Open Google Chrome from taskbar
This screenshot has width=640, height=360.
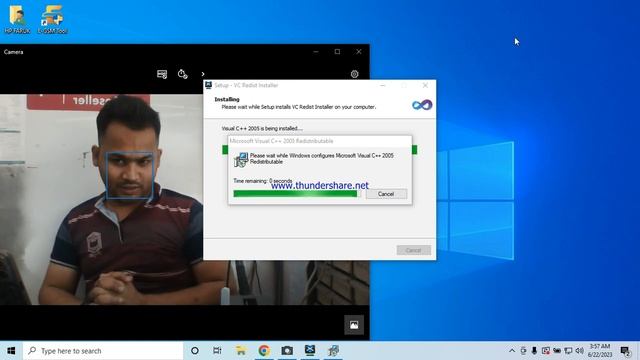264,351
